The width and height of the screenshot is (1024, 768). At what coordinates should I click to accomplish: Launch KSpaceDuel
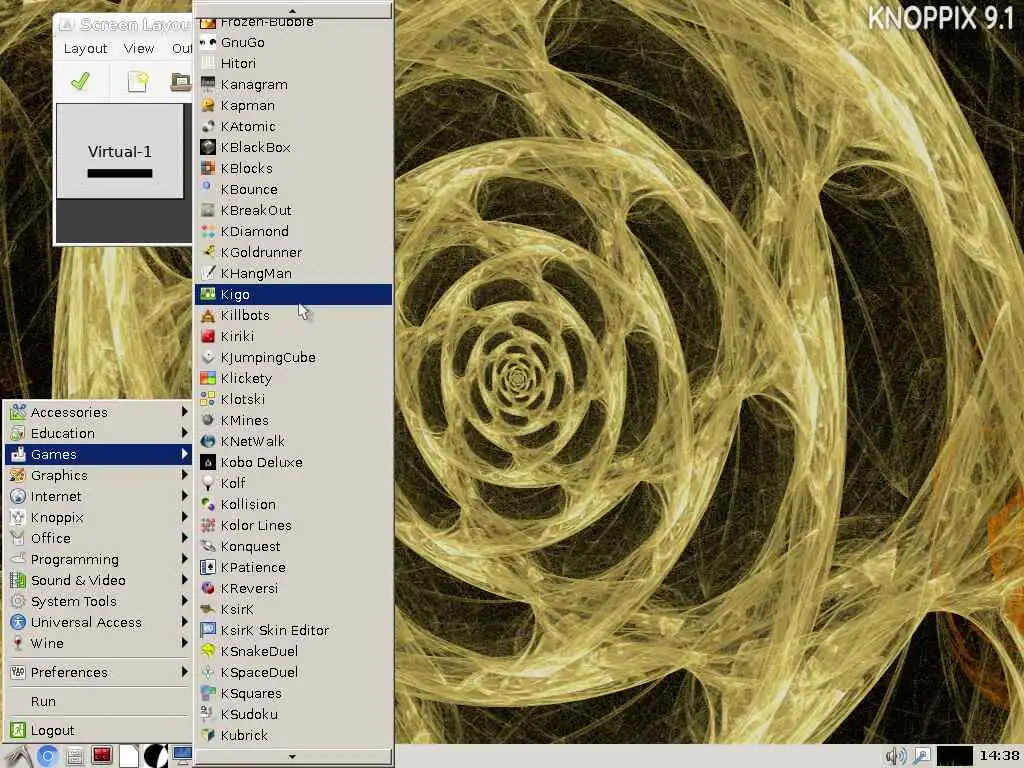[x=293, y=672]
